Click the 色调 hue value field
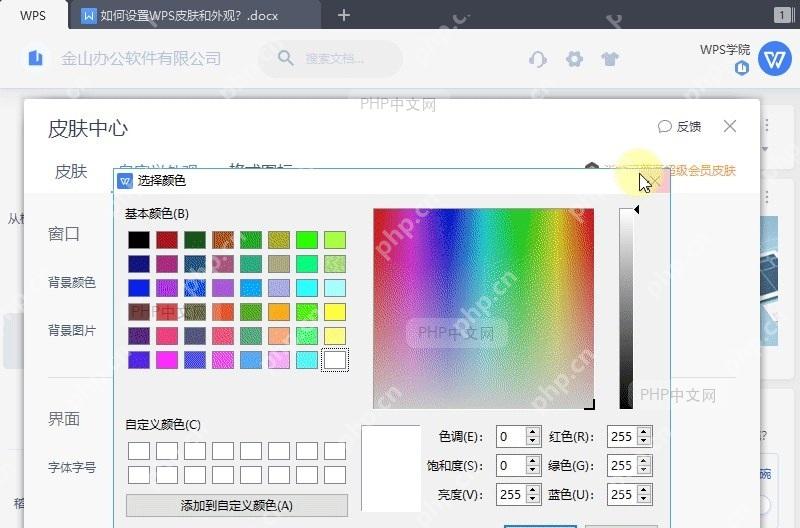 511,437
